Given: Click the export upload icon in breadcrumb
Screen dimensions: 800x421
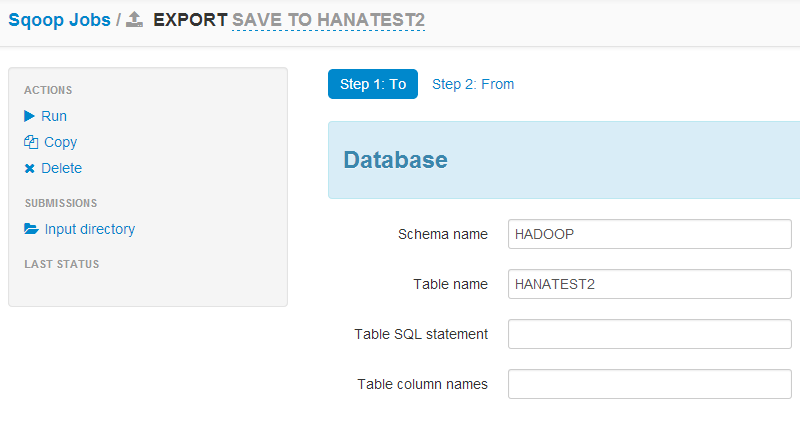Looking at the screenshot, I should click(135, 20).
